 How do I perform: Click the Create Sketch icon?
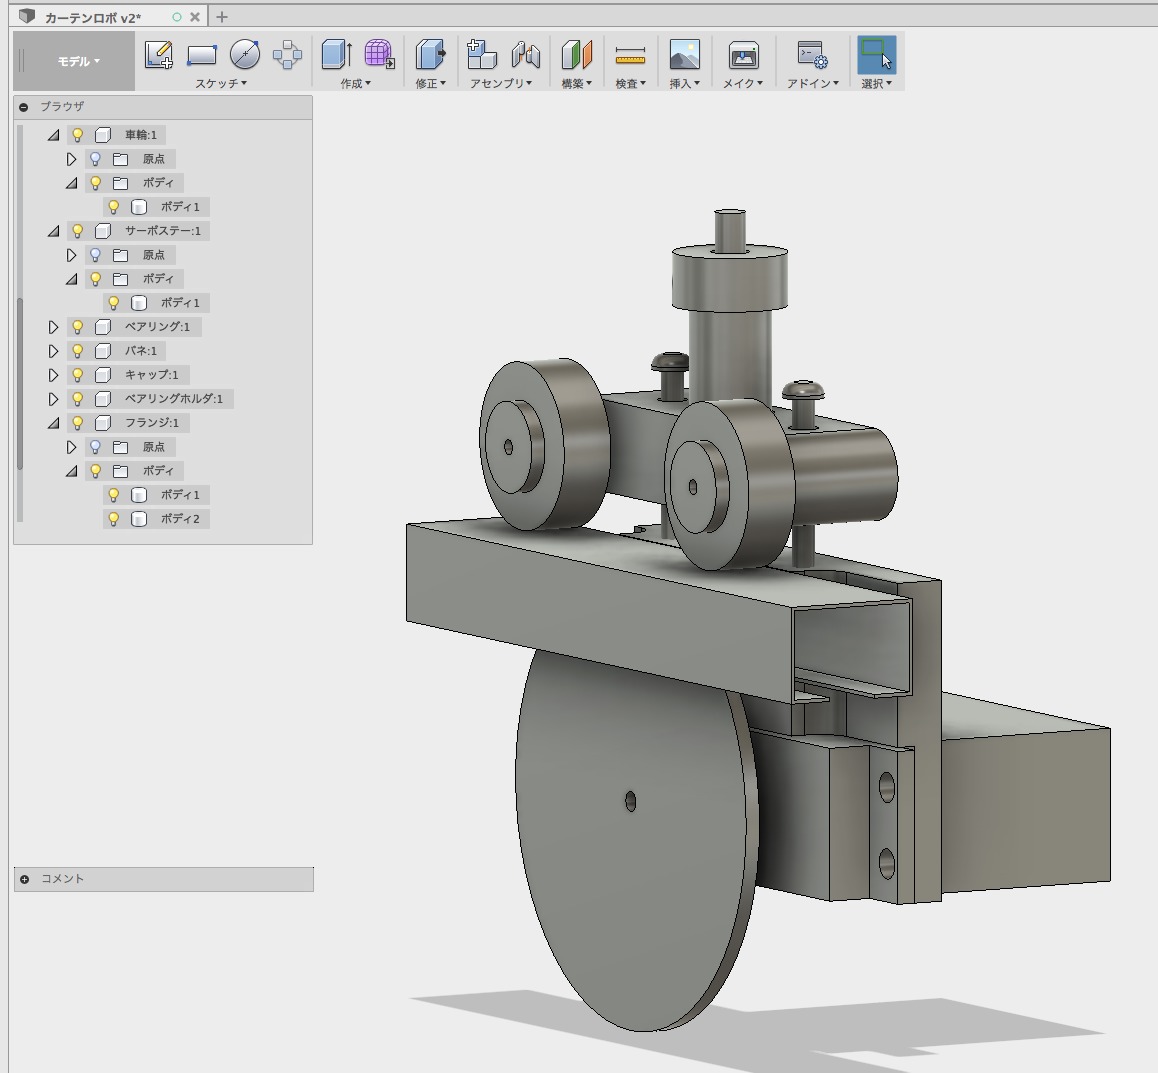point(158,55)
